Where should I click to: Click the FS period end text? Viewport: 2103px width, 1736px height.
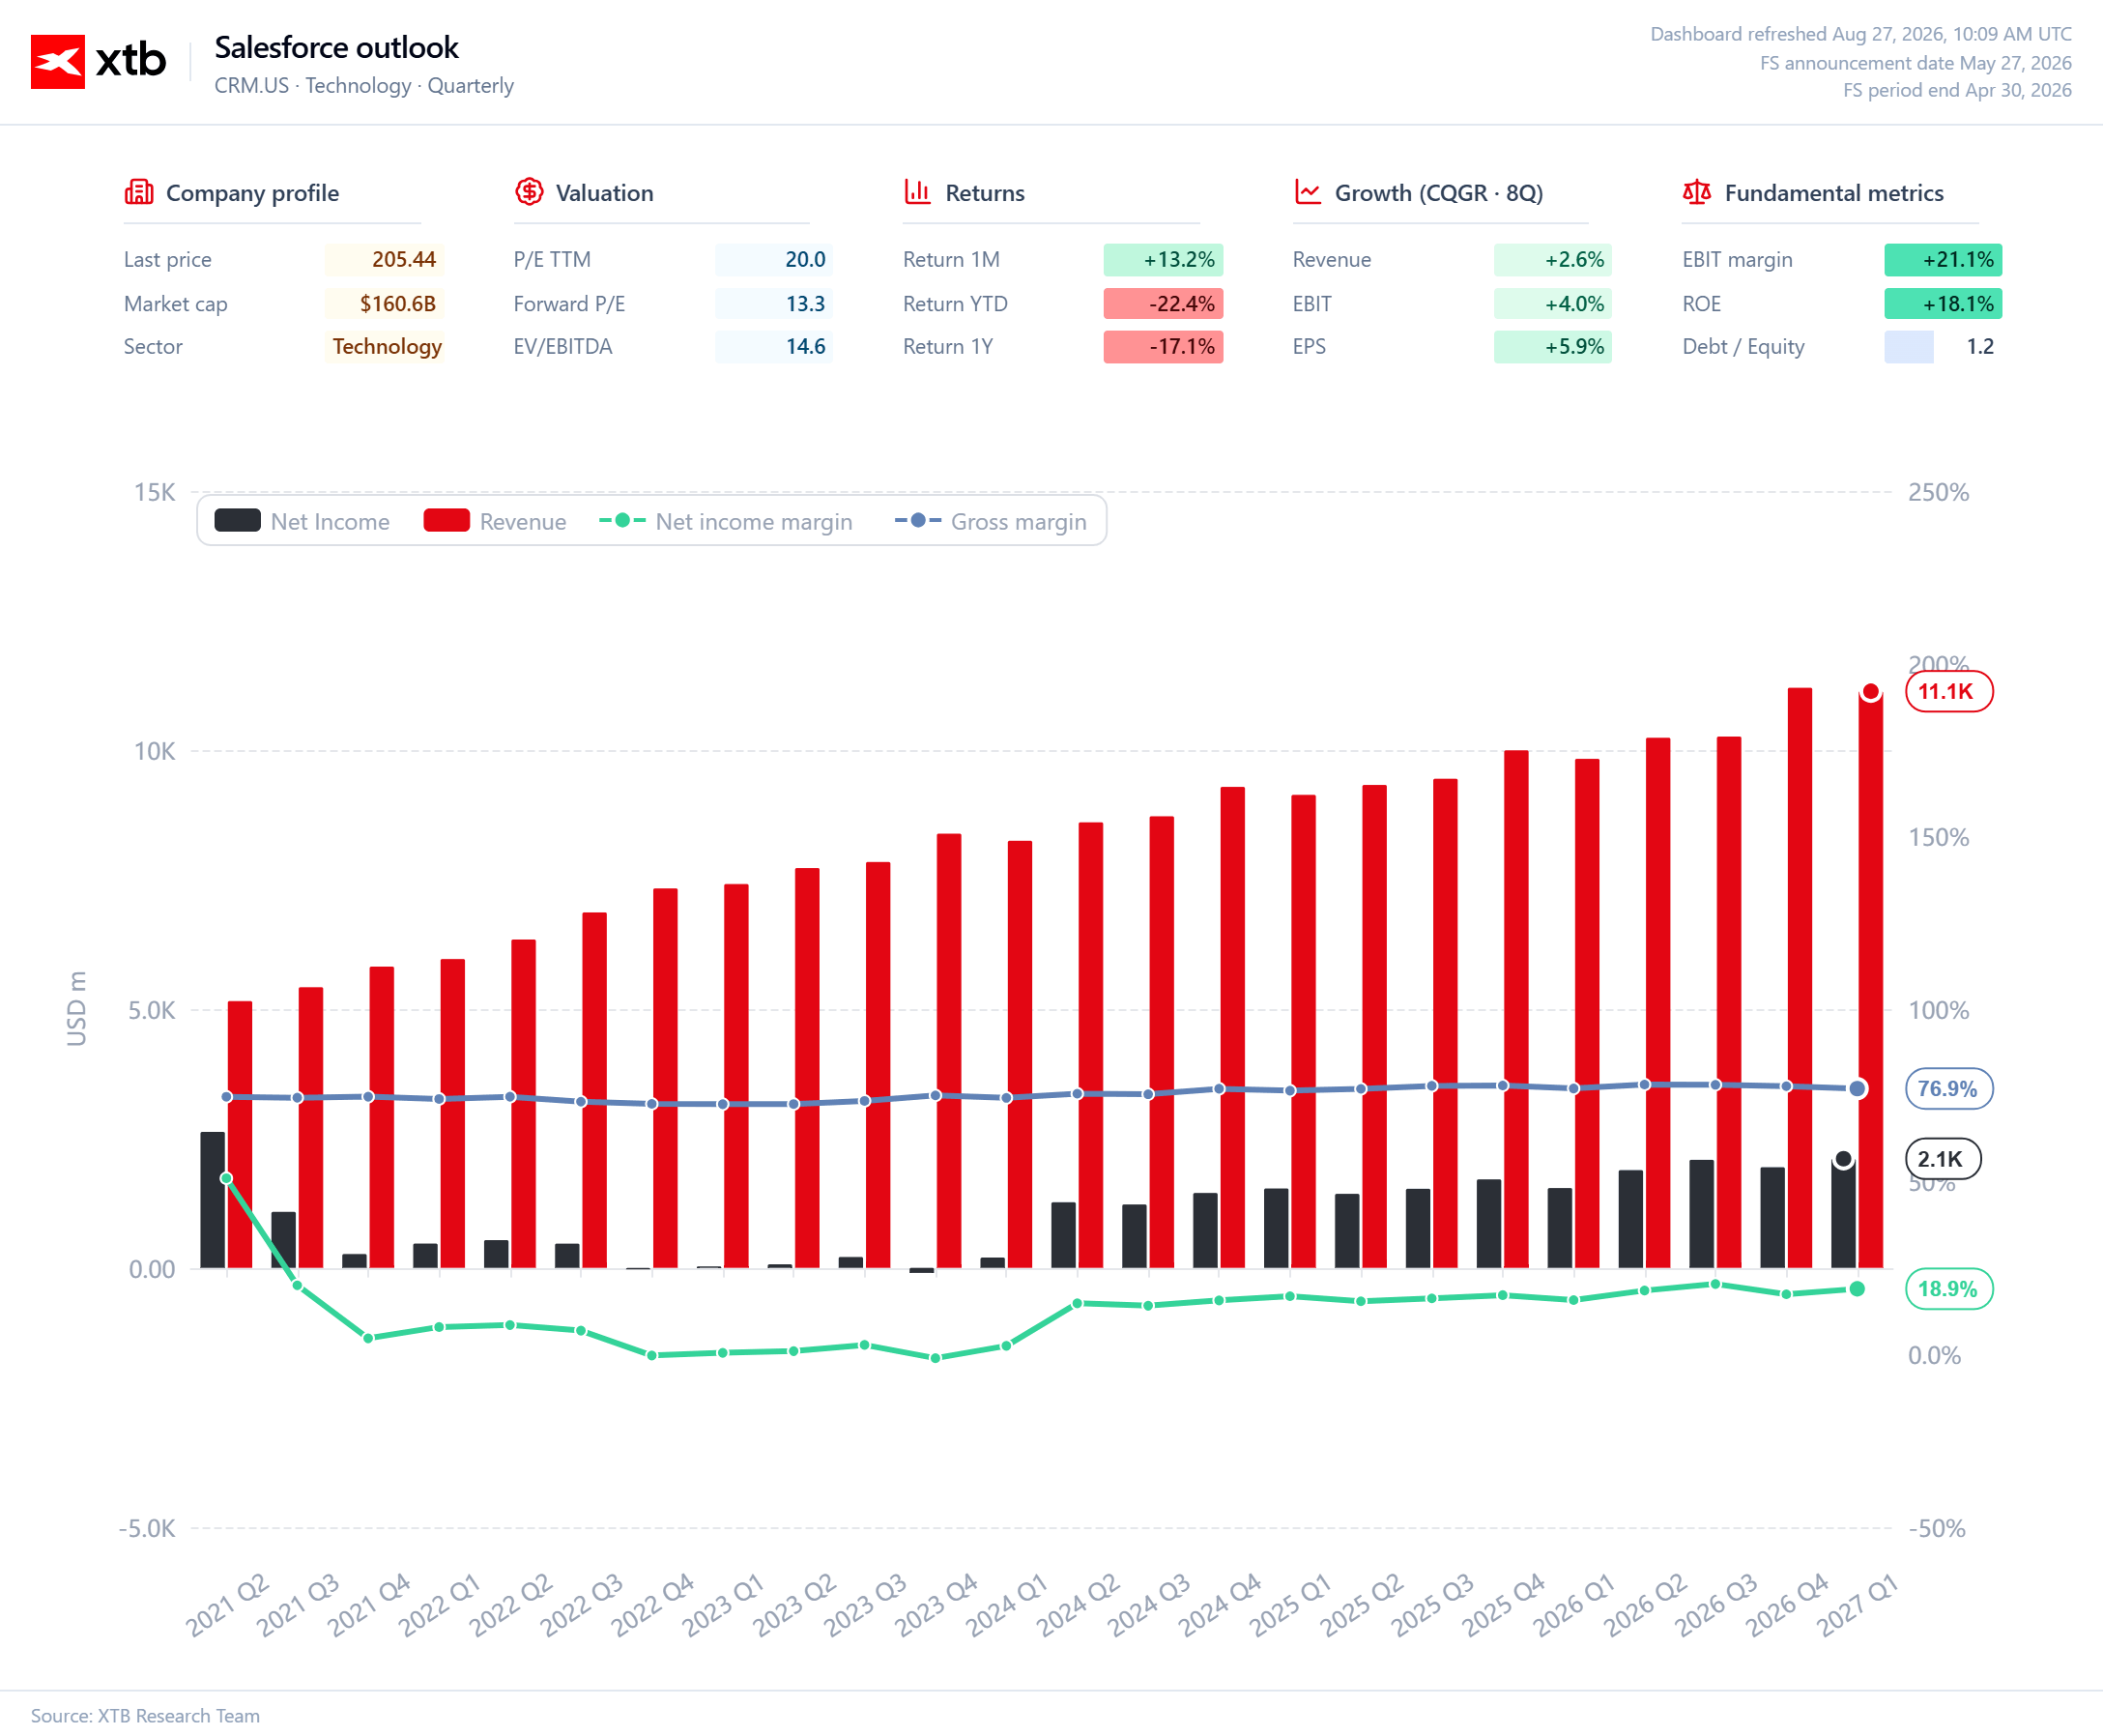tap(1958, 90)
